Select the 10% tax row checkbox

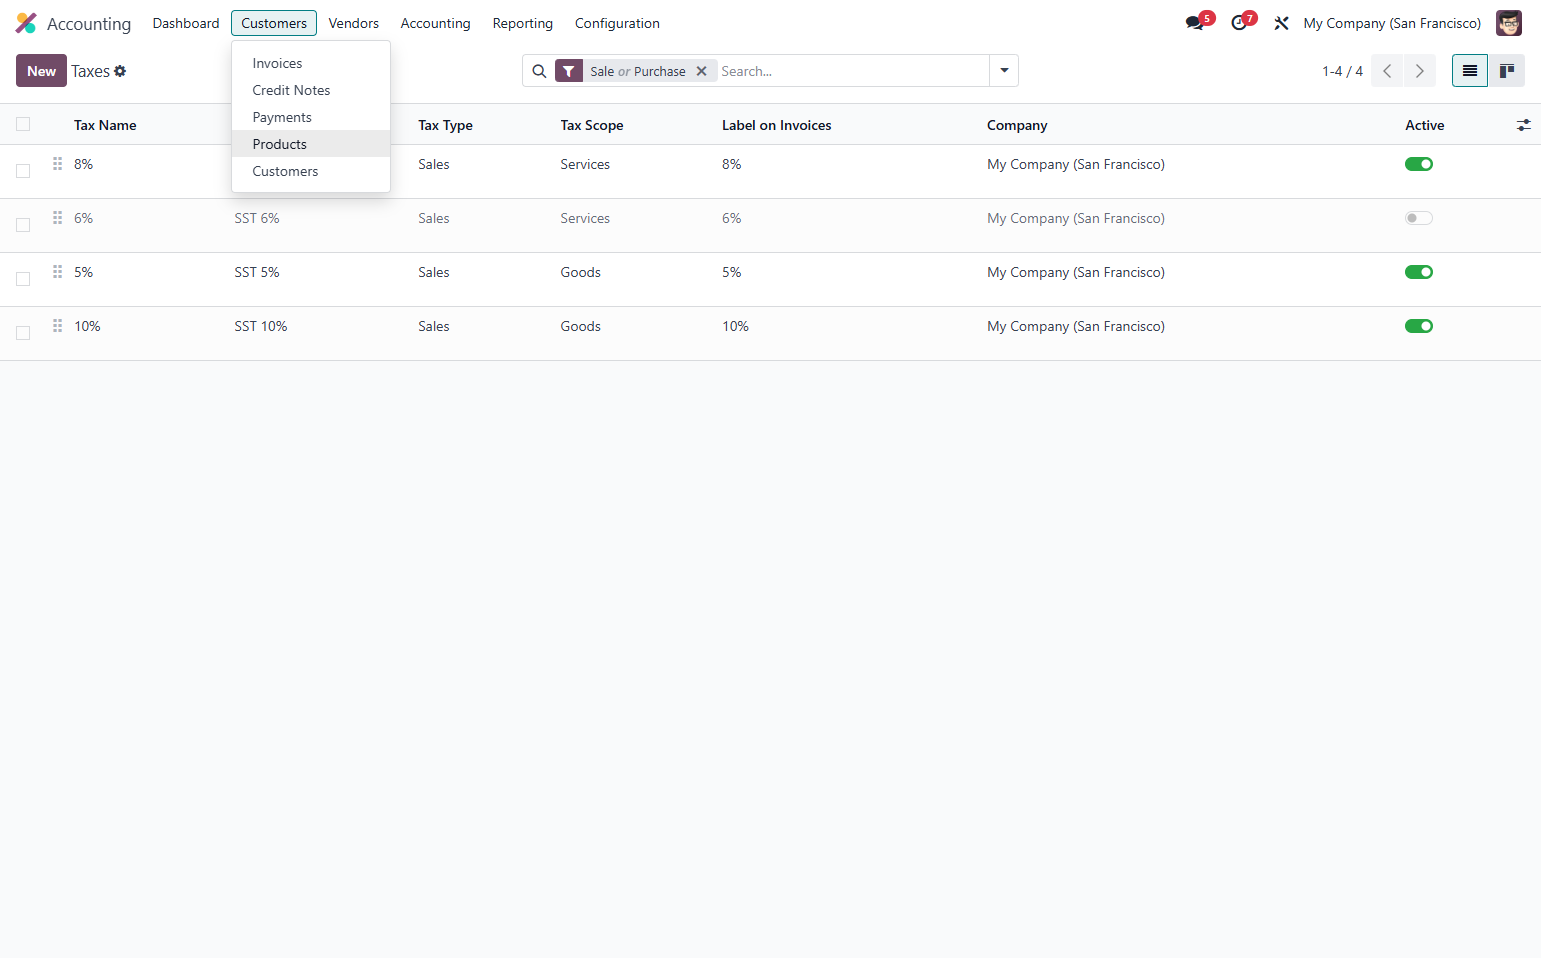[x=23, y=333]
